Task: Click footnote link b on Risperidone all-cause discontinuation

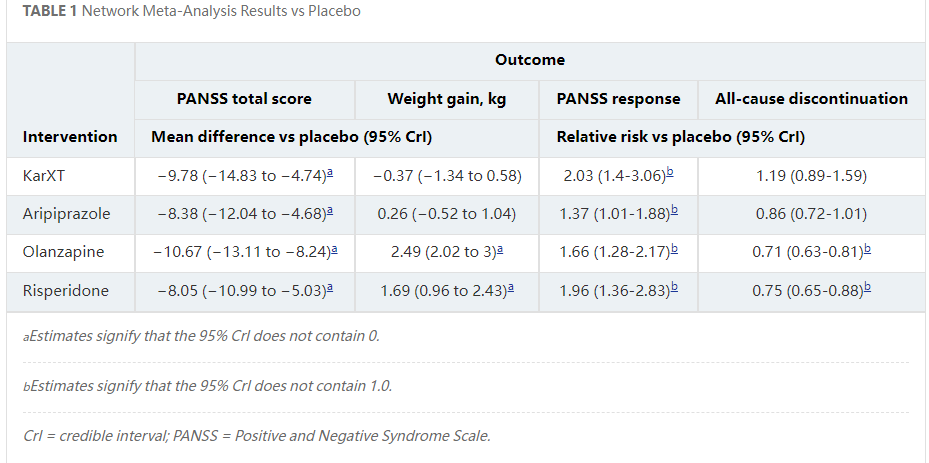Action: pos(866,290)
